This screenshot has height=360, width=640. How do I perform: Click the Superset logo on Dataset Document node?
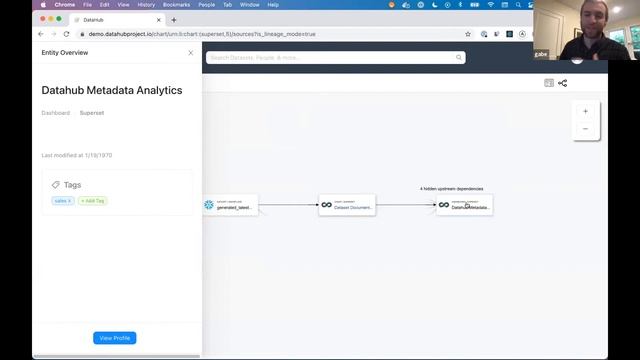[327, 205]
